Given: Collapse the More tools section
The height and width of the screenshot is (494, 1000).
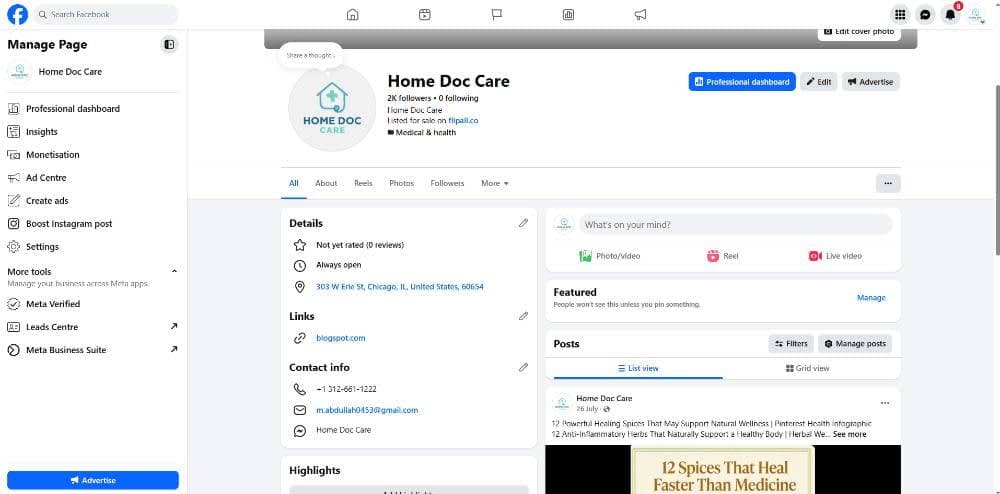Looking at the screenshot, I should coord(175,272).
